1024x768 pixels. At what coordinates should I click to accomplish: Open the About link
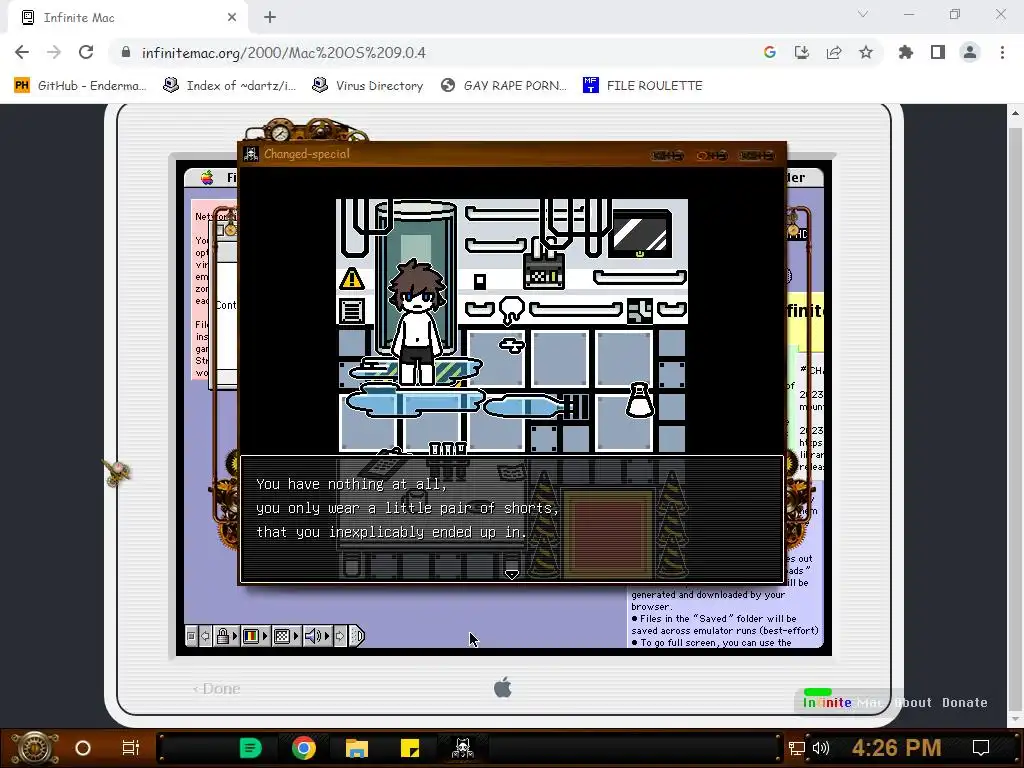click(913, 703)
